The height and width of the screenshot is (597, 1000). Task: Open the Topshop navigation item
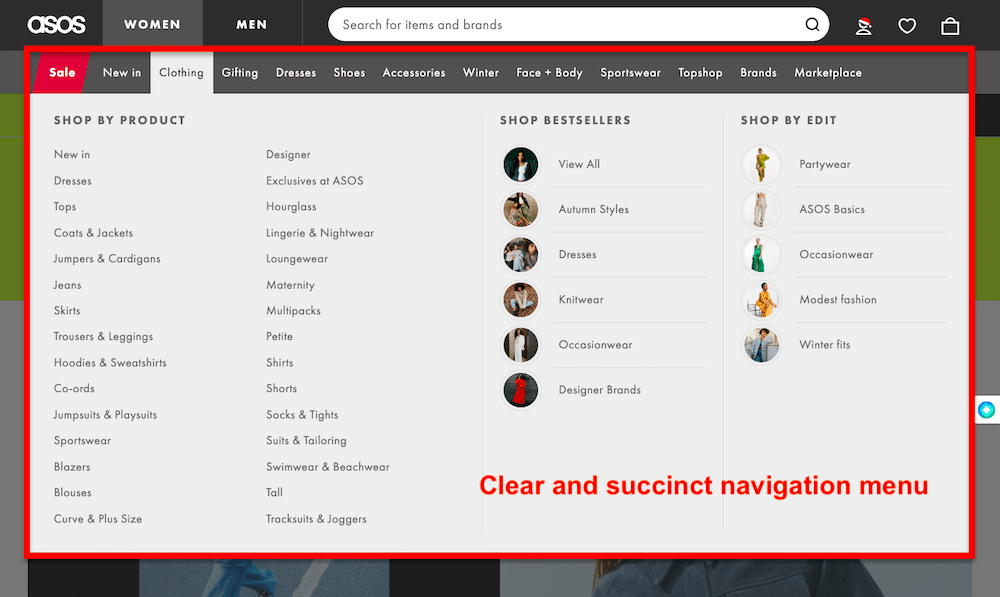(x=700, y=73)
